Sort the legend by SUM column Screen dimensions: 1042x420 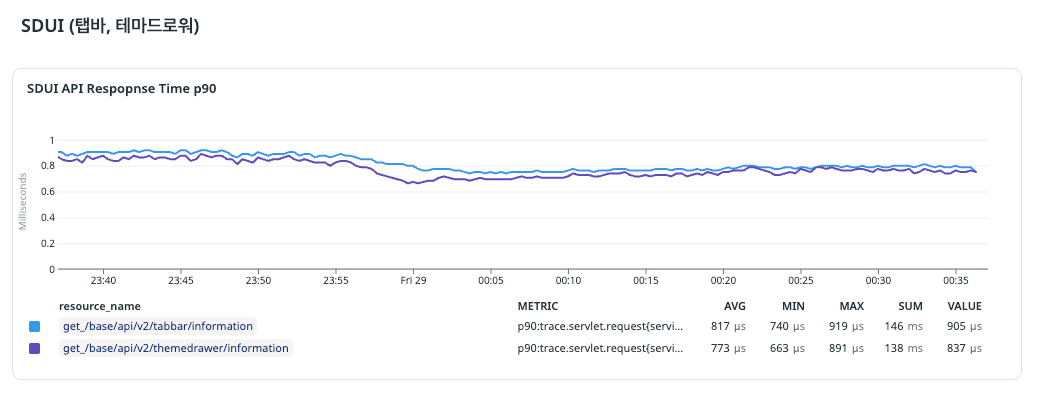click(910, 306)
